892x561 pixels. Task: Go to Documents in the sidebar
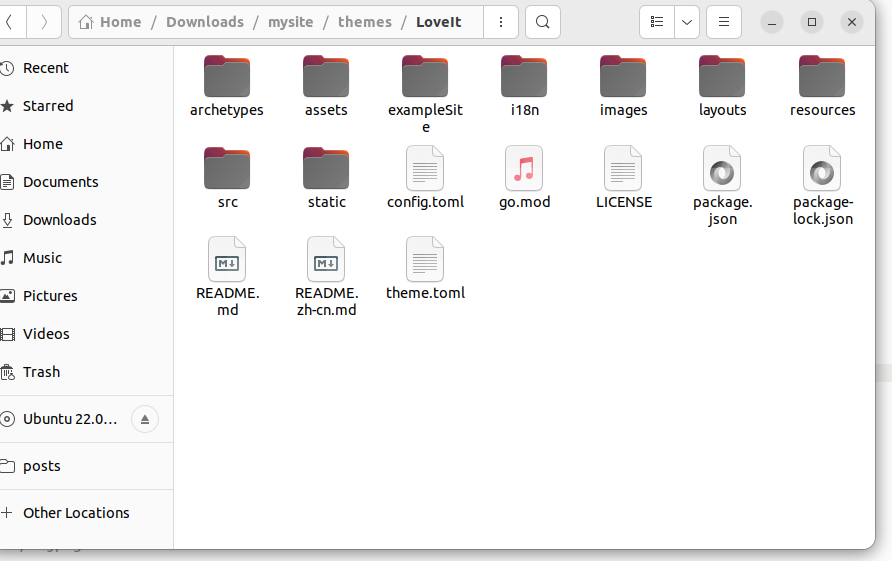tap(85, 182)
